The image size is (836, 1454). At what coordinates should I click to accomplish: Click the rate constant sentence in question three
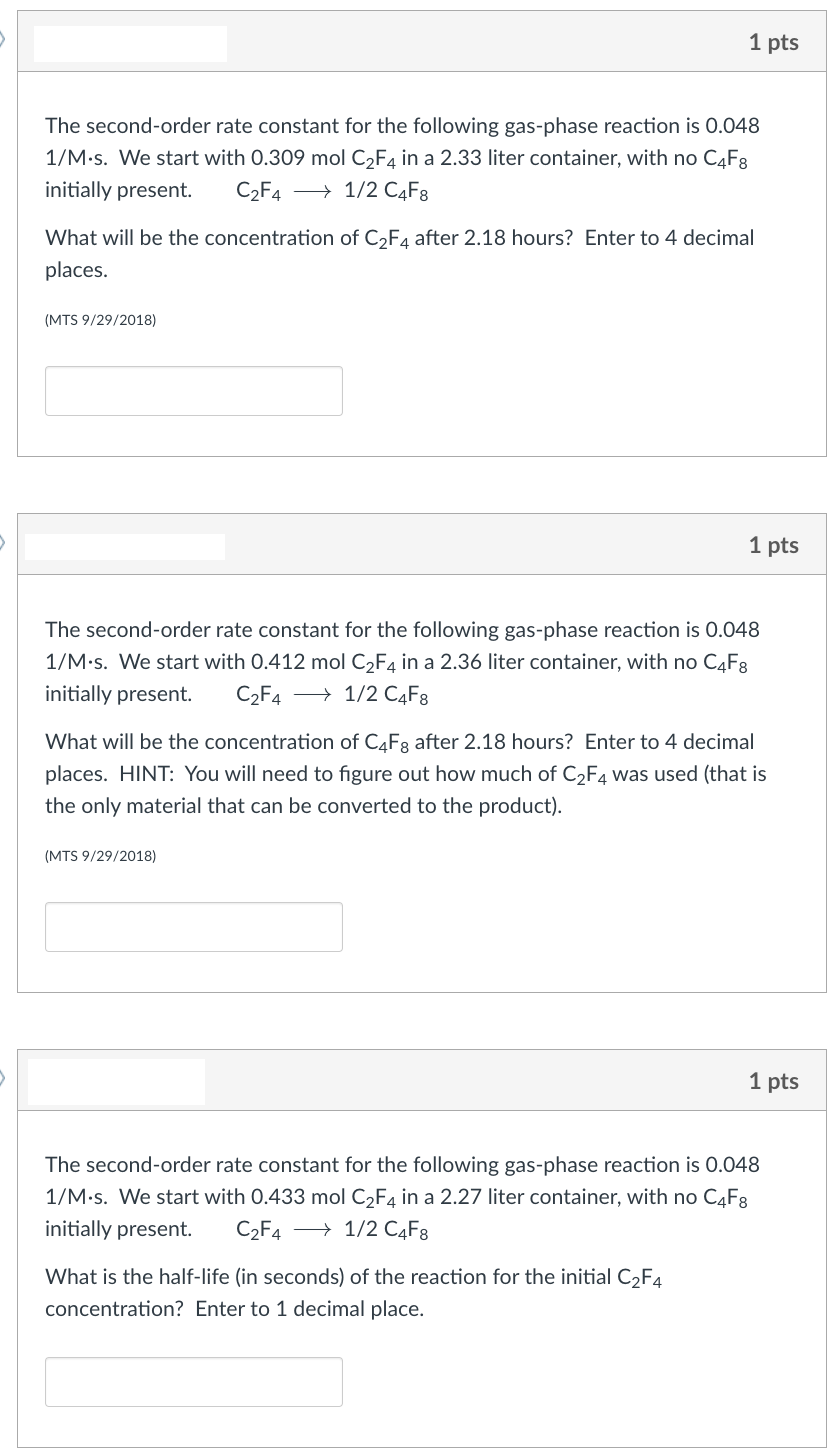(x=400, y=1164)
